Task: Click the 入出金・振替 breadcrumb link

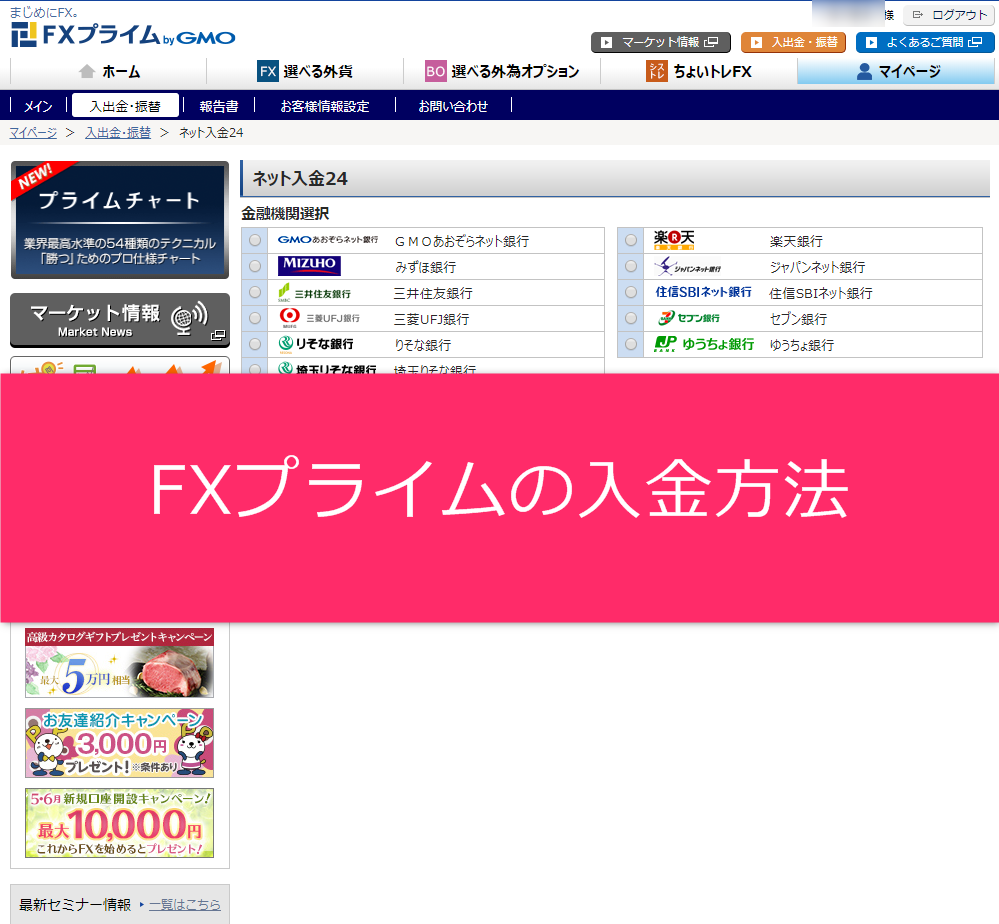Action: [118, 133]
